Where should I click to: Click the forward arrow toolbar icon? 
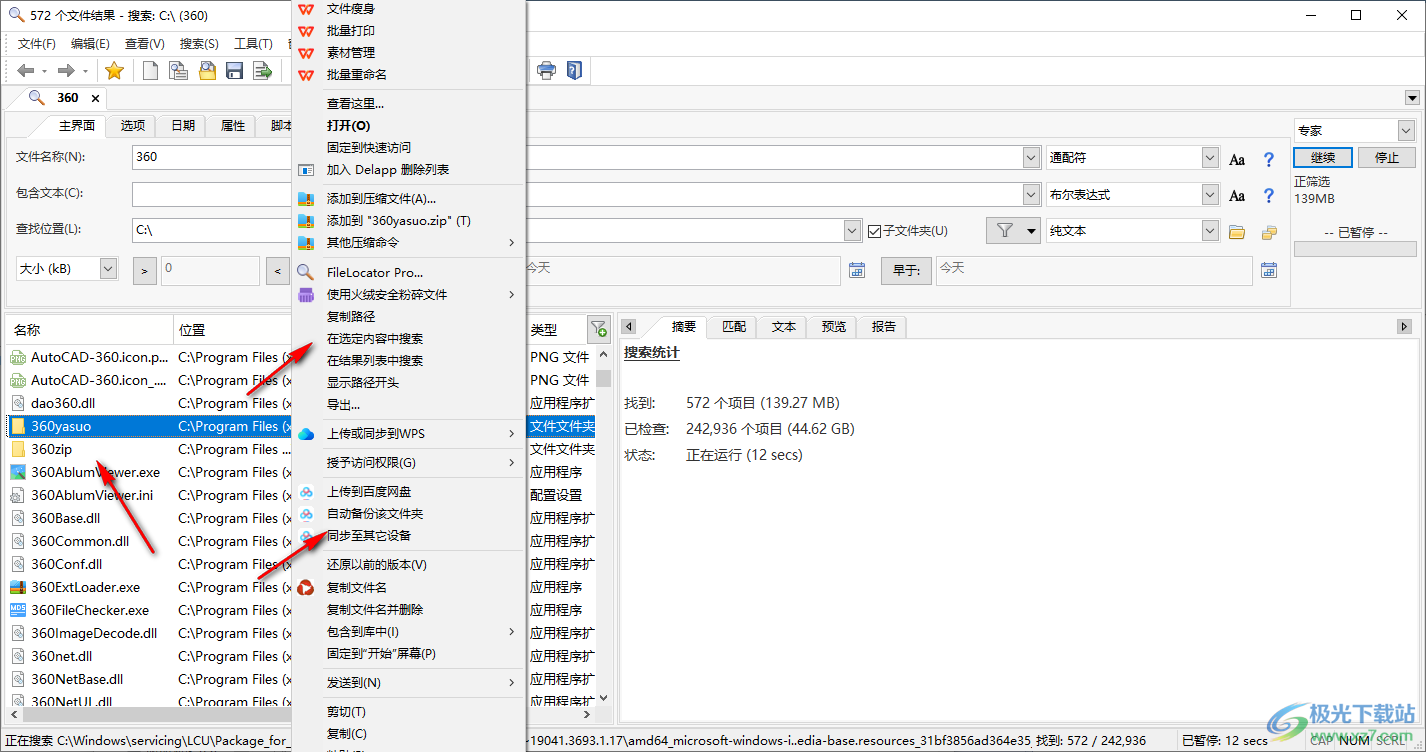tap(66, 70)
